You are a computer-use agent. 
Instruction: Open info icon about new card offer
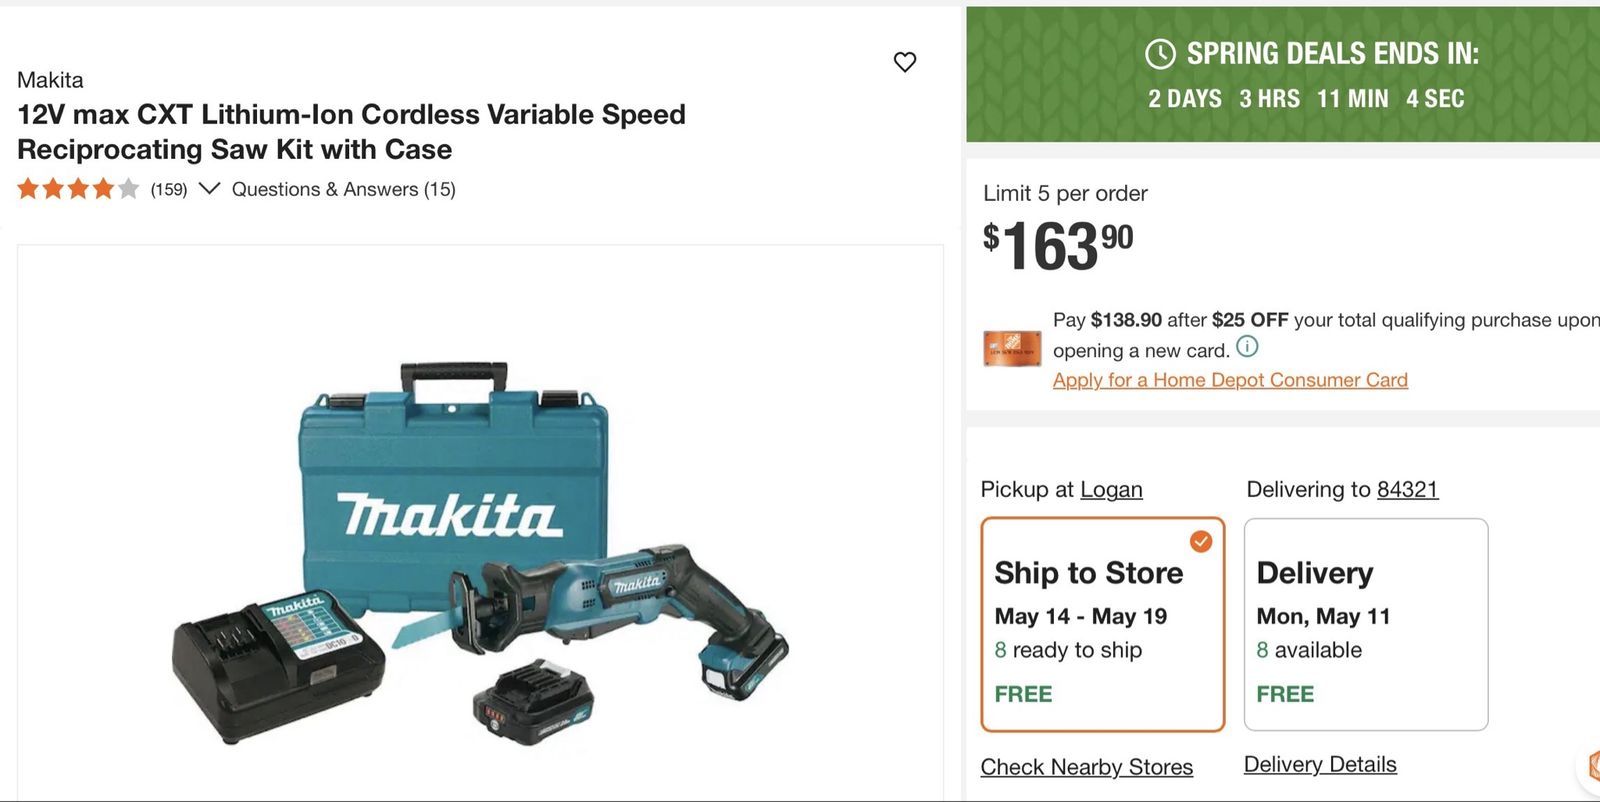[1247, 347]
